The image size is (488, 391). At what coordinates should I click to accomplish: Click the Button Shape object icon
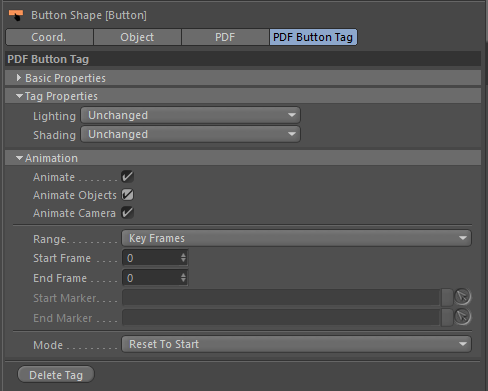coord(16,15)
